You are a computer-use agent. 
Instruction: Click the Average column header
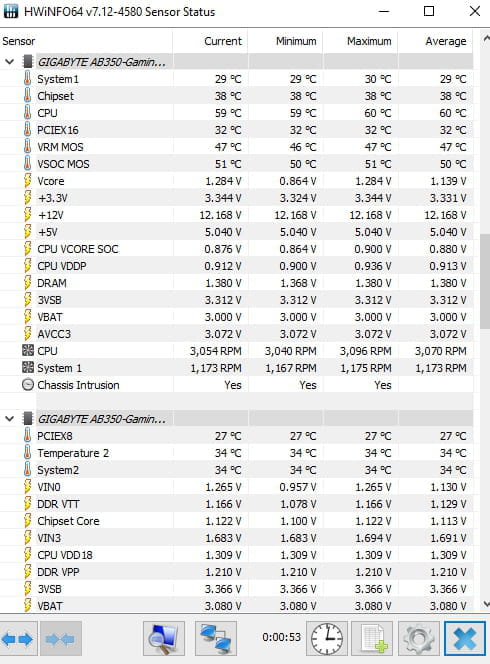click(x=435, y=41)
